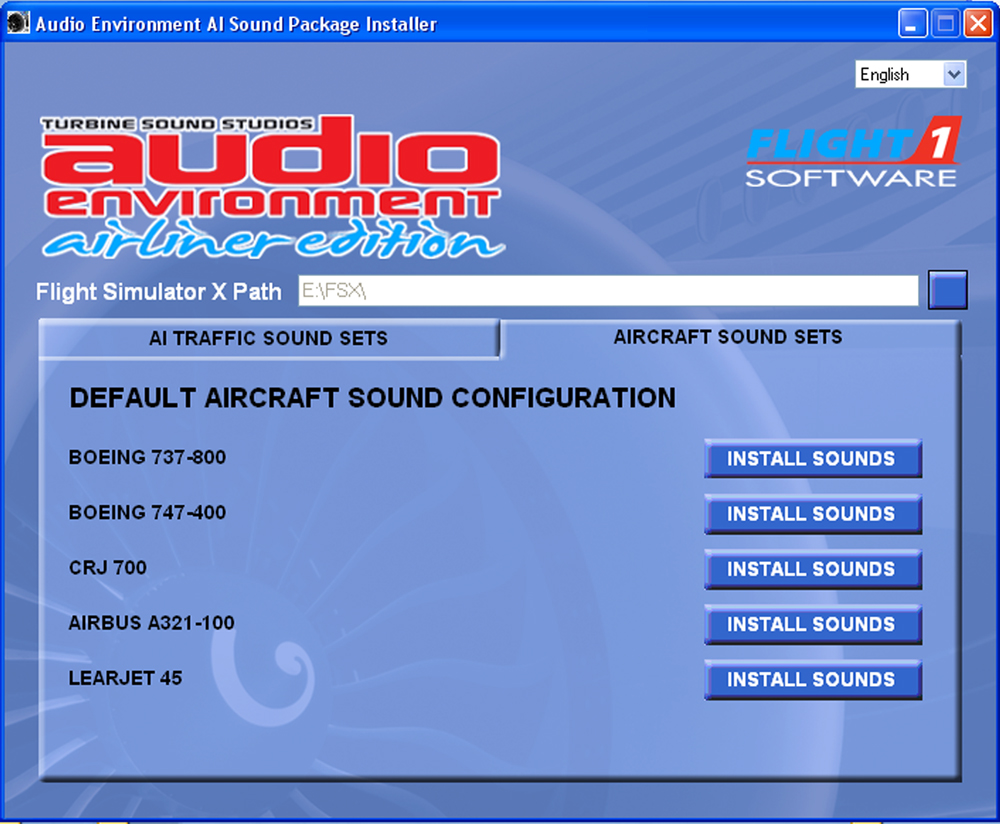
Task: Click the Flight Simulator X Path label
Action: click(159, 291)
